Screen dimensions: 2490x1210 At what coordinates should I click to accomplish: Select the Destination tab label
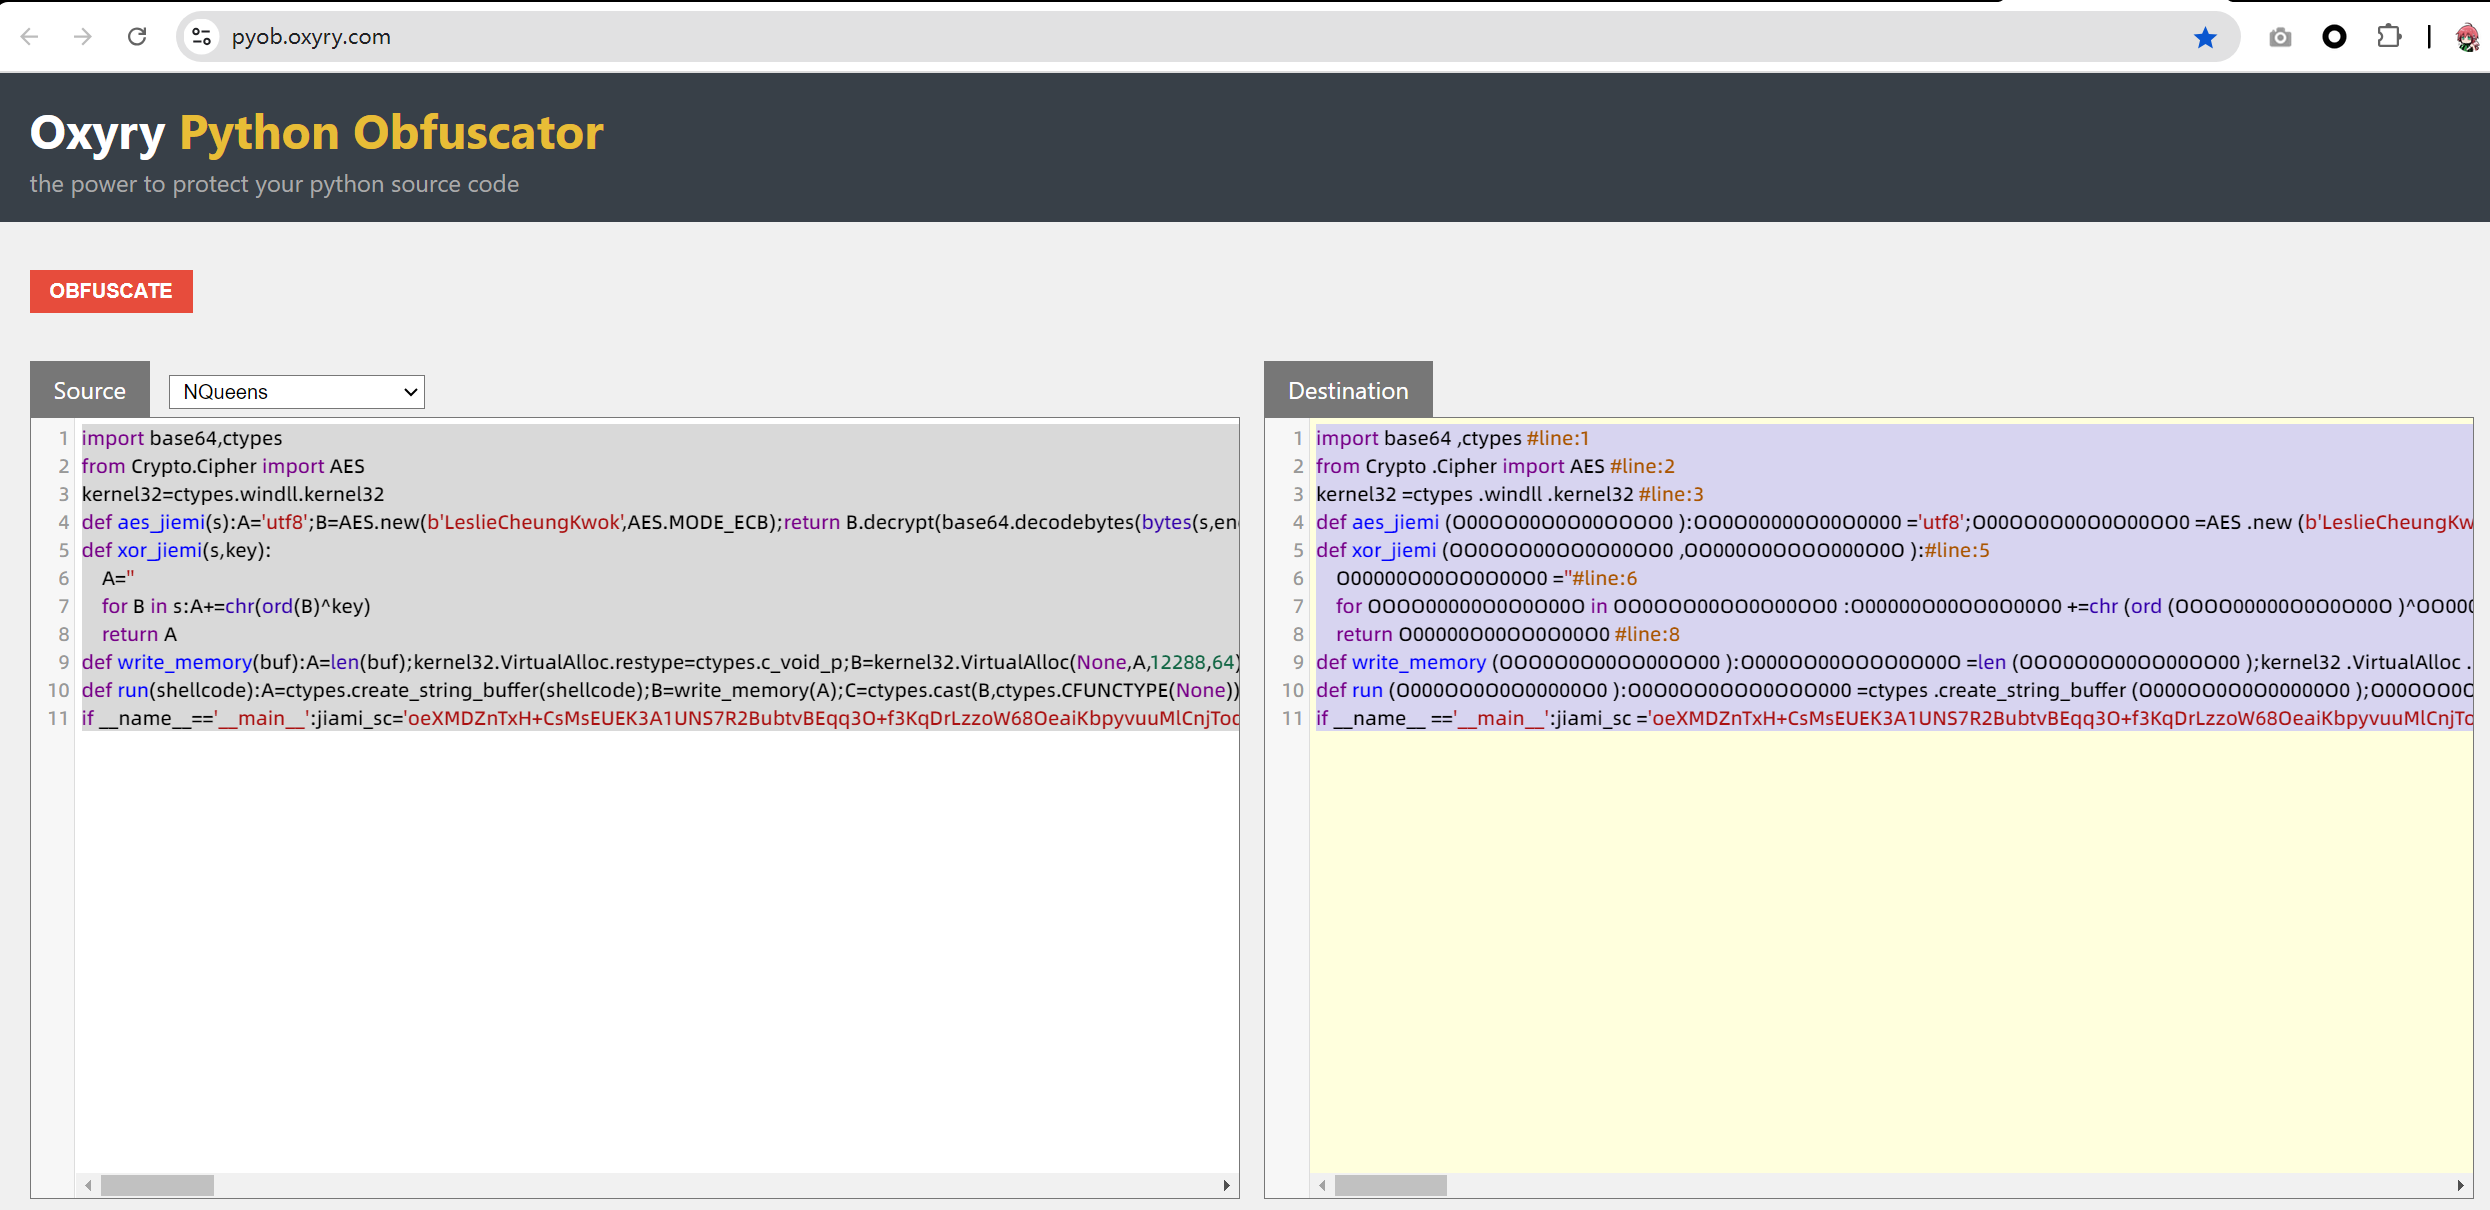point(1347,391)
